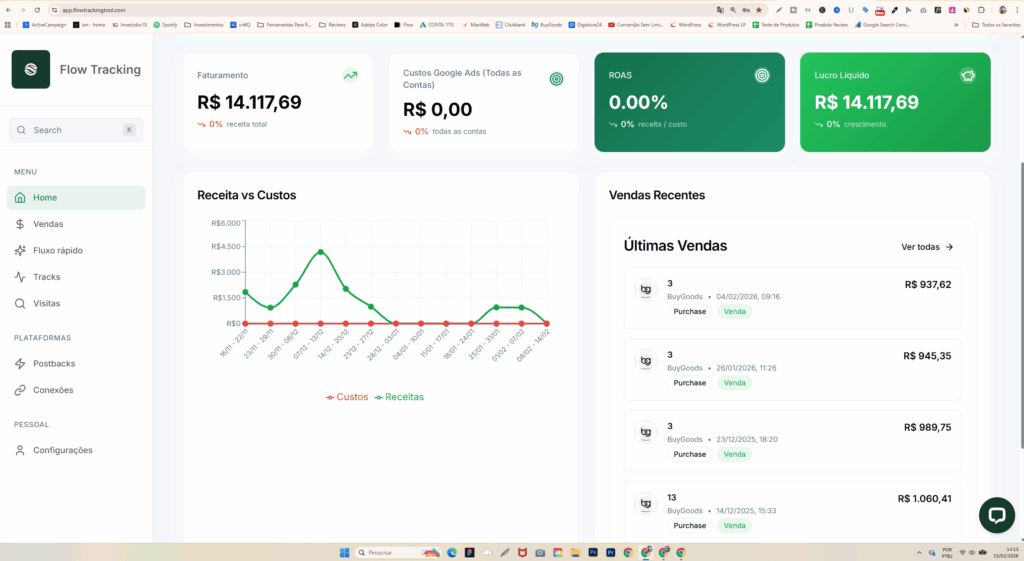Open the browser extensions puzzle icon

pos(981,10)
